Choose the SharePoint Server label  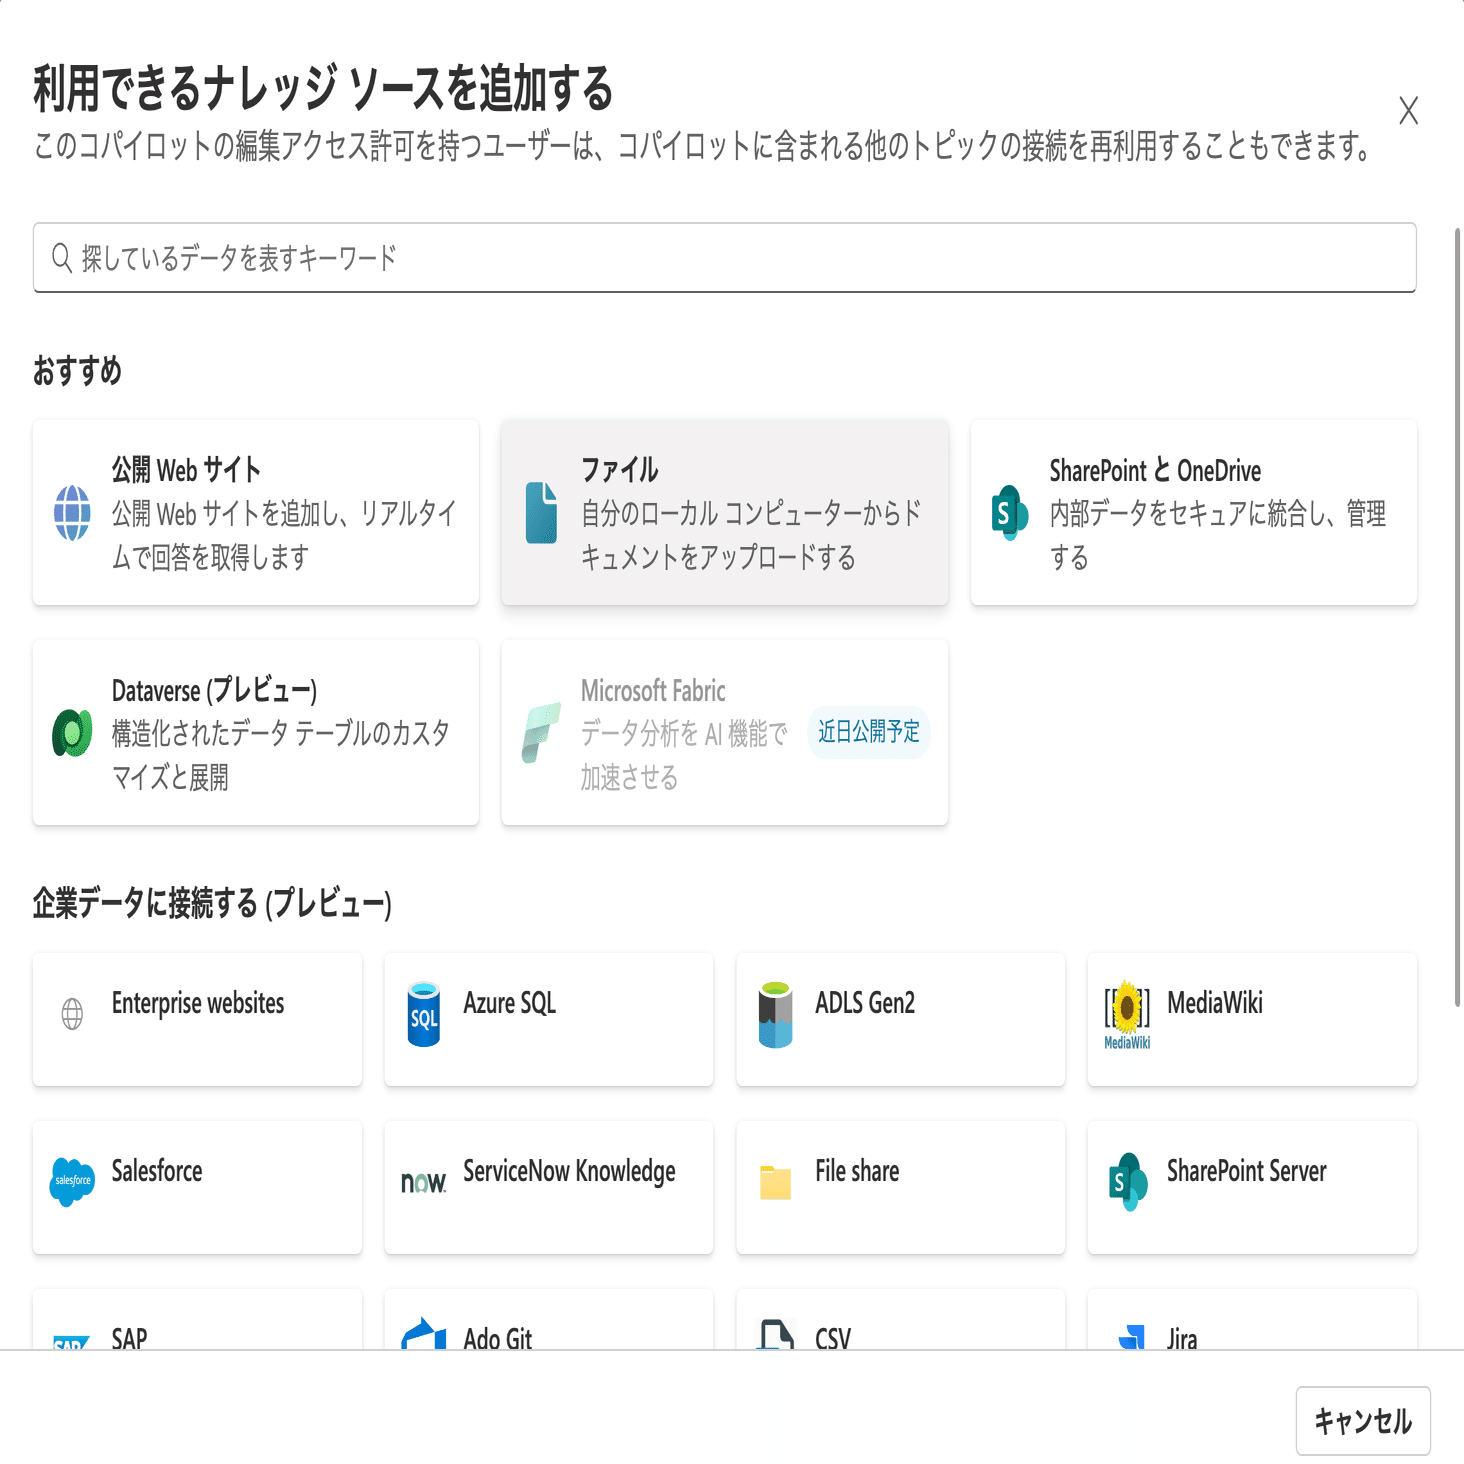tap(1247, 1171)
